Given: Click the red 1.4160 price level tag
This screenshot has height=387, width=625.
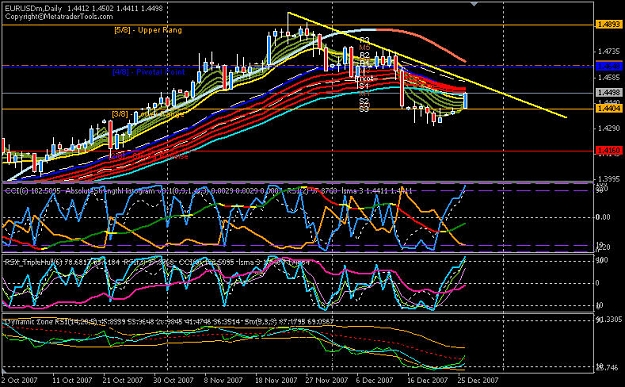Looking at the screenshot, I should pyautogui.click(x=609, y=151).
